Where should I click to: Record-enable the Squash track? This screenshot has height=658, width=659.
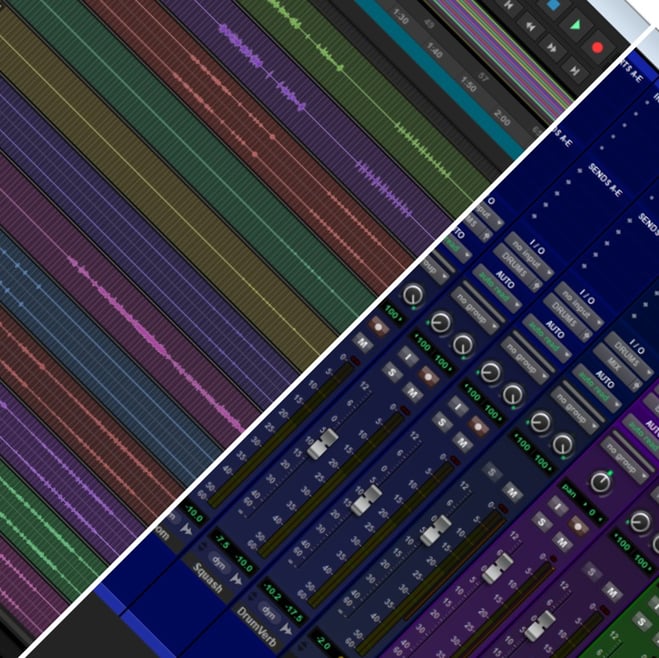pyautogui.click(x=427, y=376)
